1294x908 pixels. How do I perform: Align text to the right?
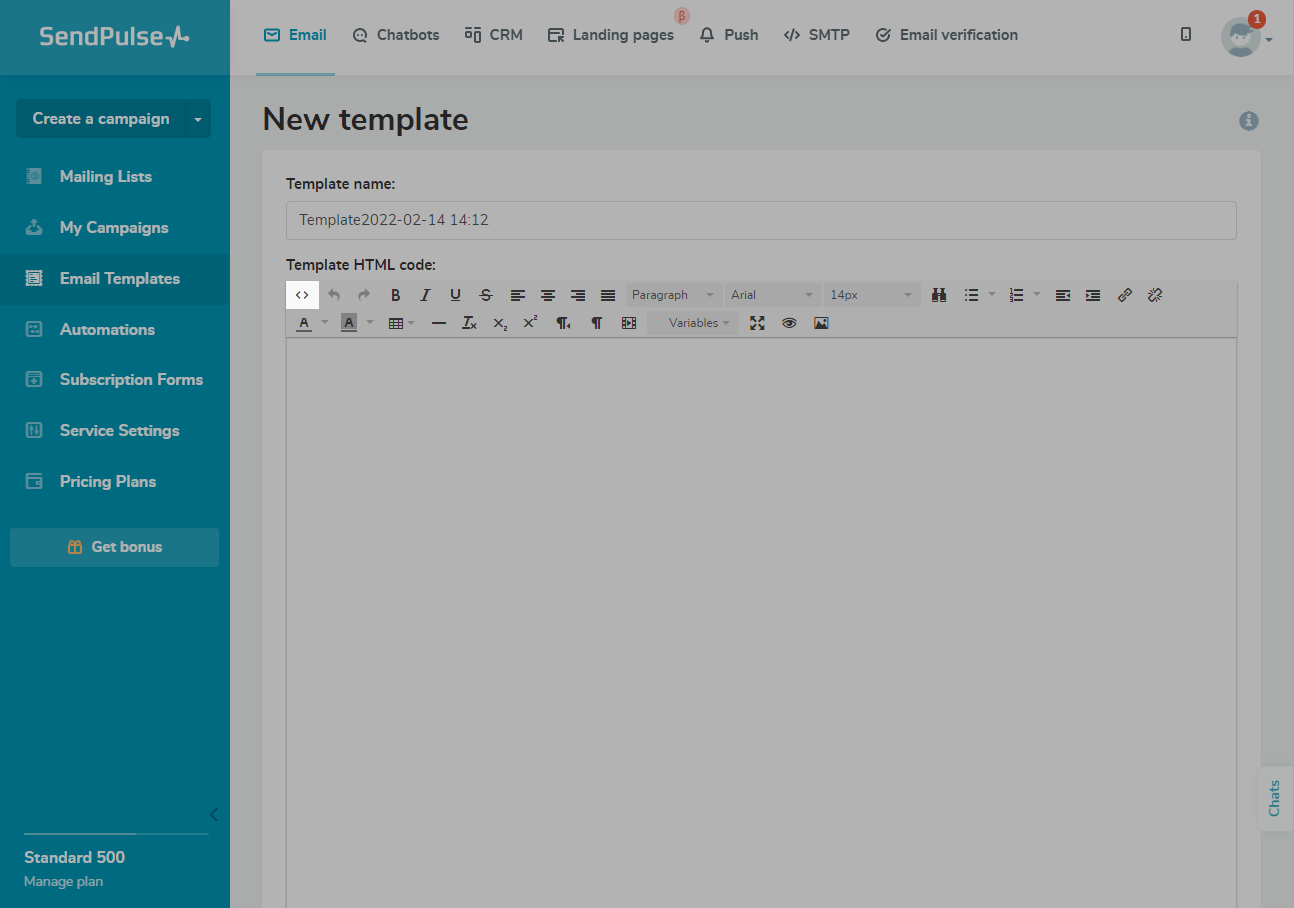point(578,295)
